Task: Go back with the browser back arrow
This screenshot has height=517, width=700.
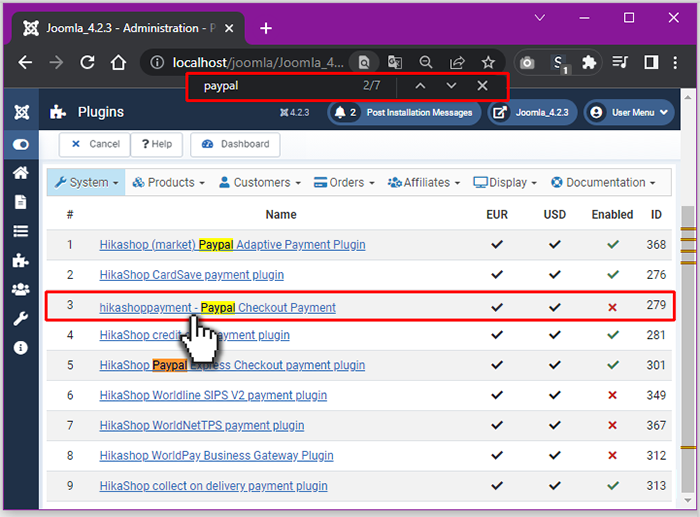Action: [x=25, y=63]
